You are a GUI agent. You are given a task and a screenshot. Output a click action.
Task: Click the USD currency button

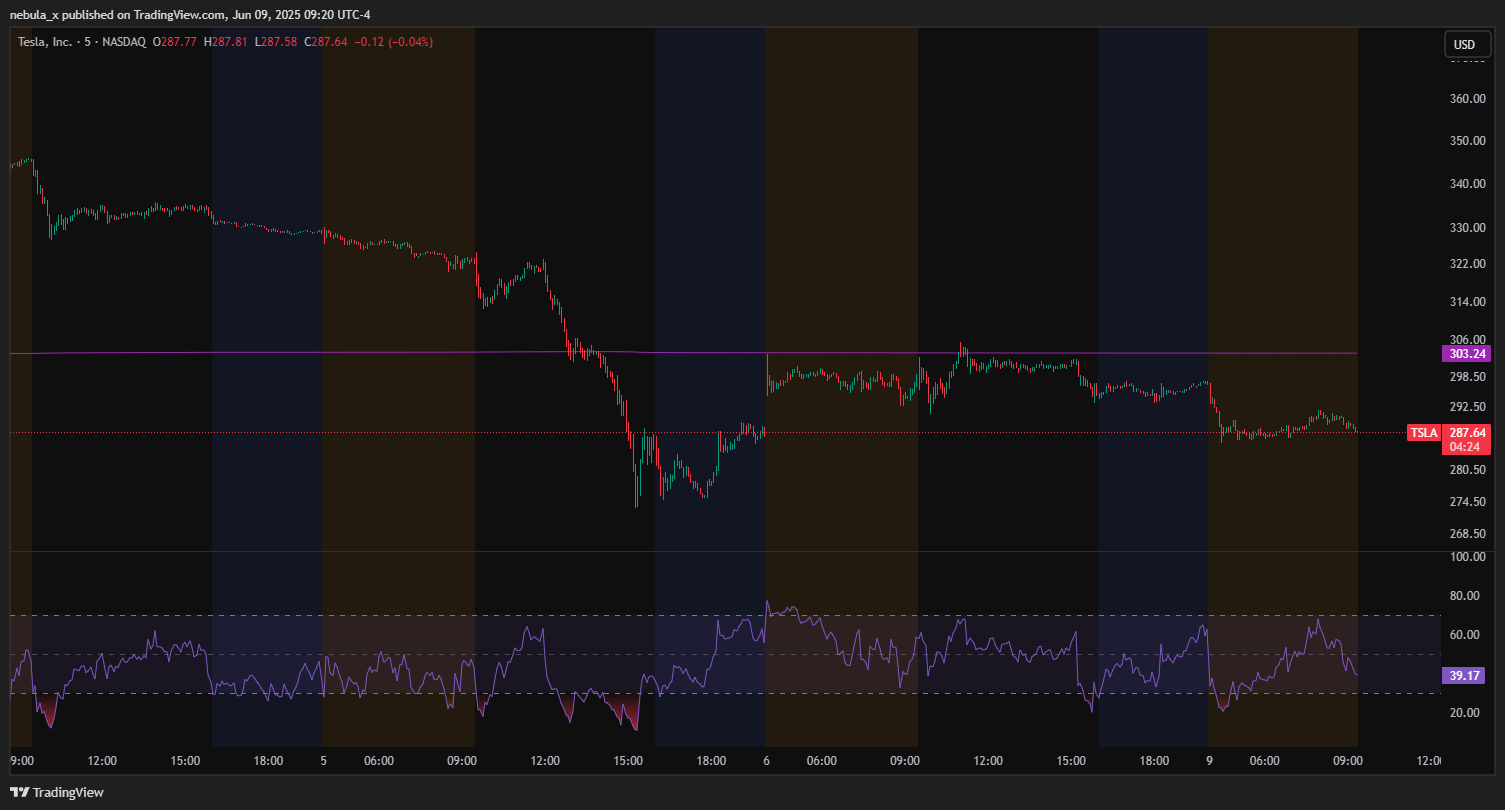pyautogui.click(x=1465, y=45)
